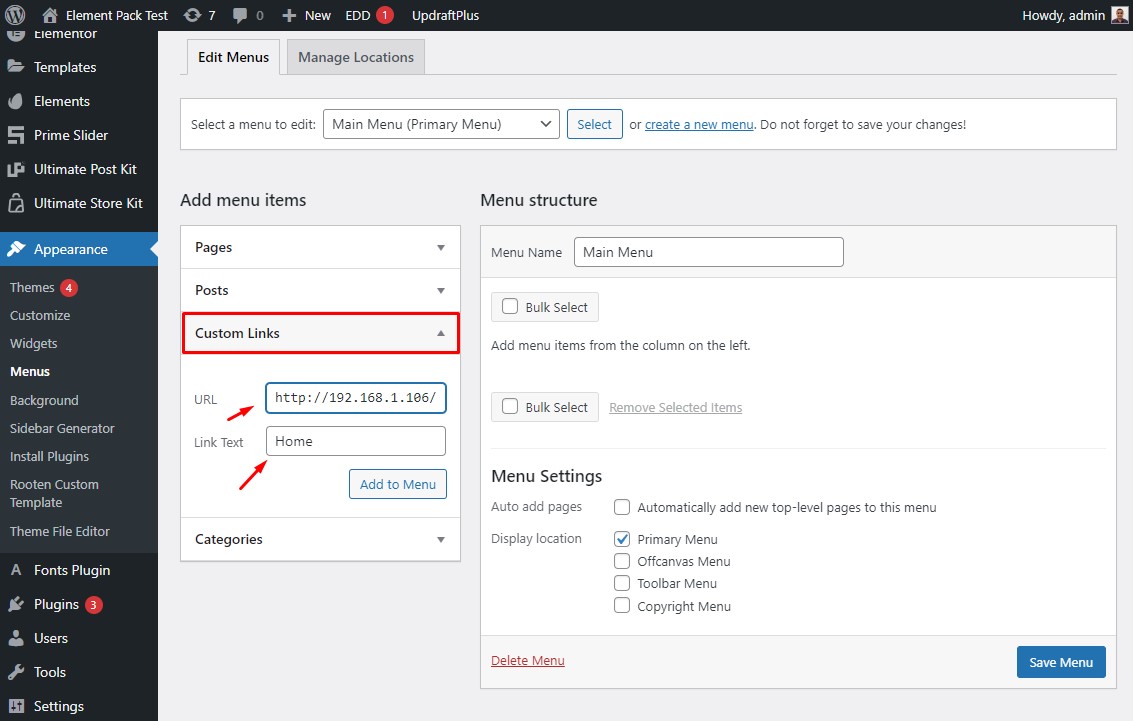This screenshot has height=721, width=1133.
Task: Expand the Categories panel
Action: [320, 539]
